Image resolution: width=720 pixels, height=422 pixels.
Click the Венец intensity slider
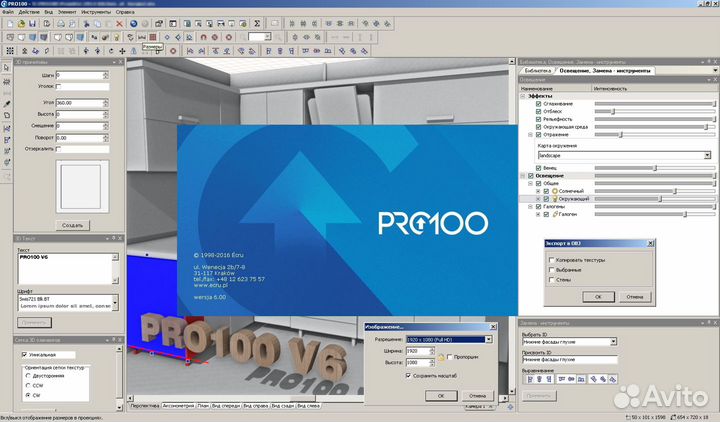[655, 168]
